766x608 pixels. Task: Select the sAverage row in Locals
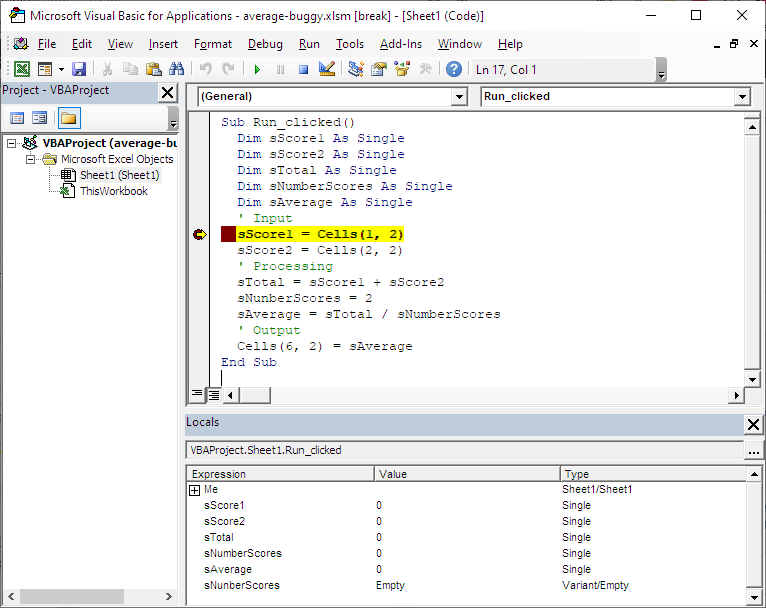point(467,569)
